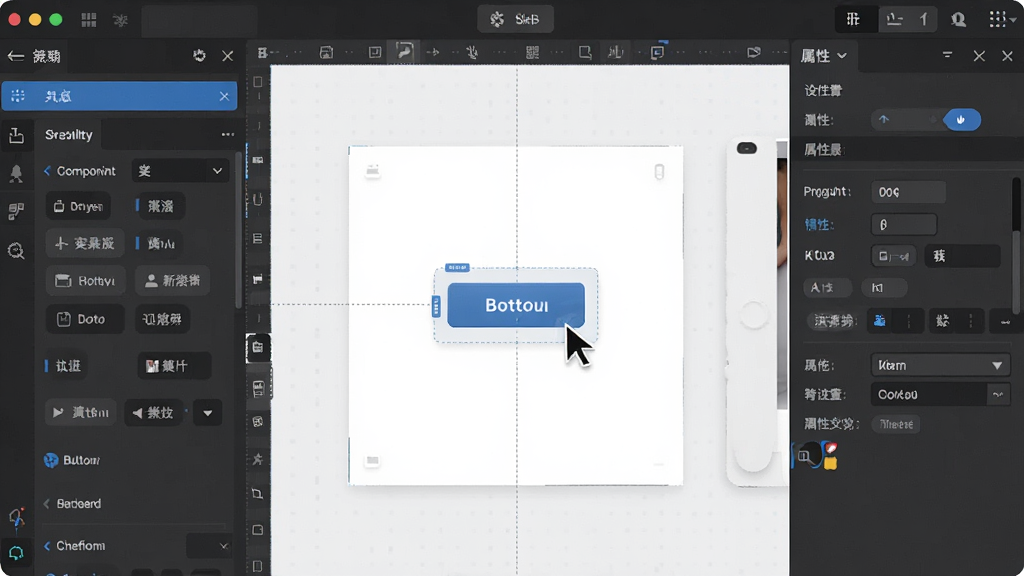Open the export icon in the left sidebar

16,135
